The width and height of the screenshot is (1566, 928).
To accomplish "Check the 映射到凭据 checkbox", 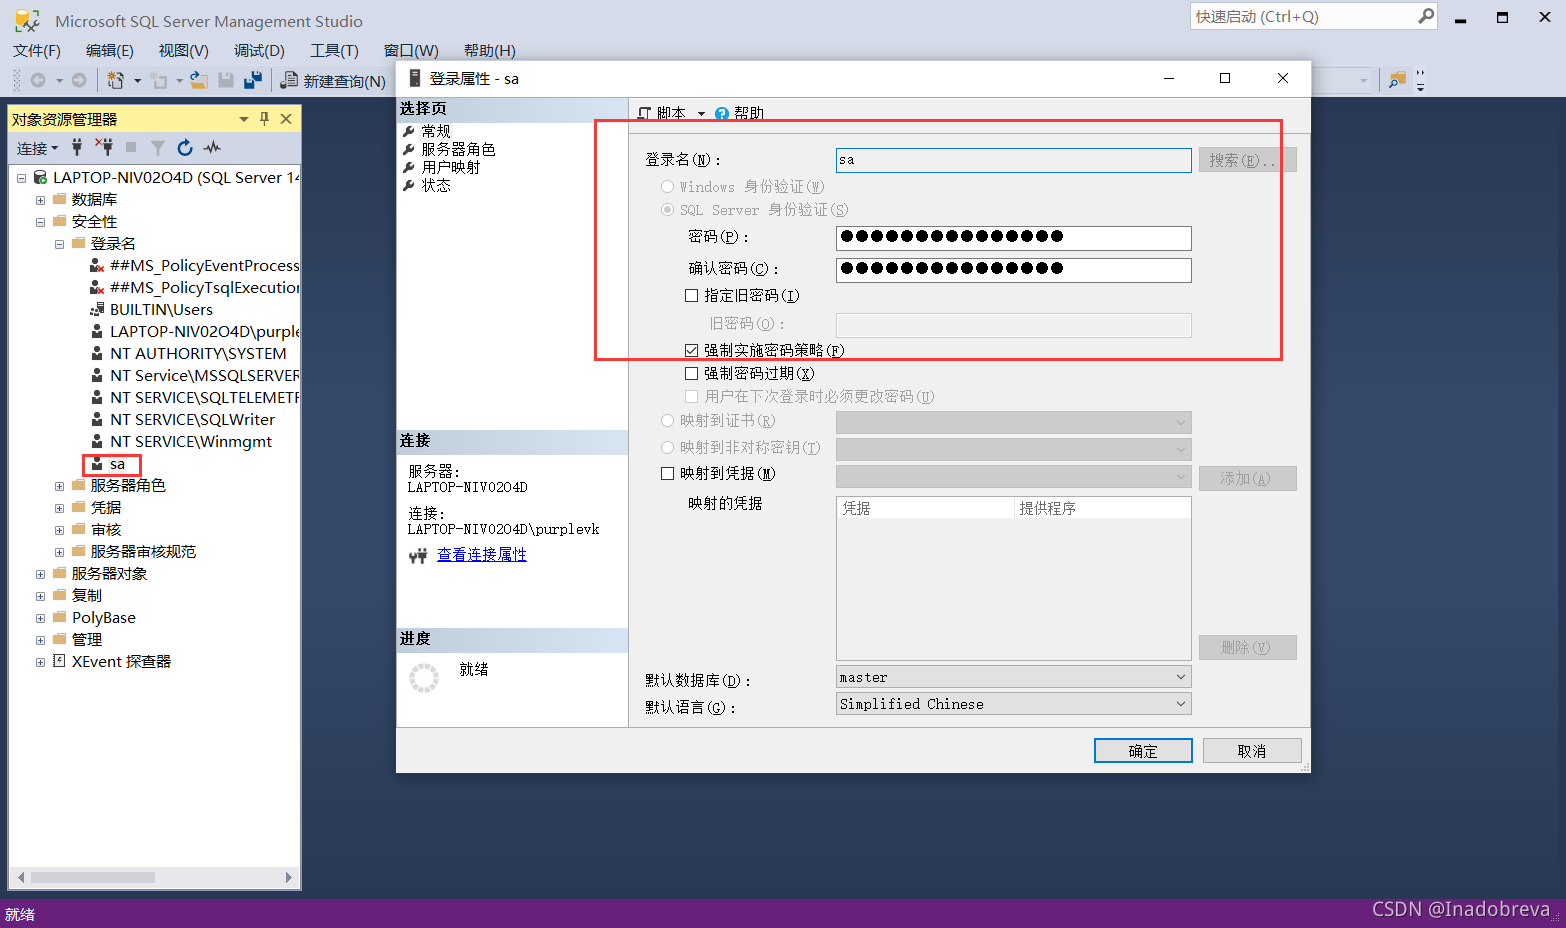I will coord(667,473).
